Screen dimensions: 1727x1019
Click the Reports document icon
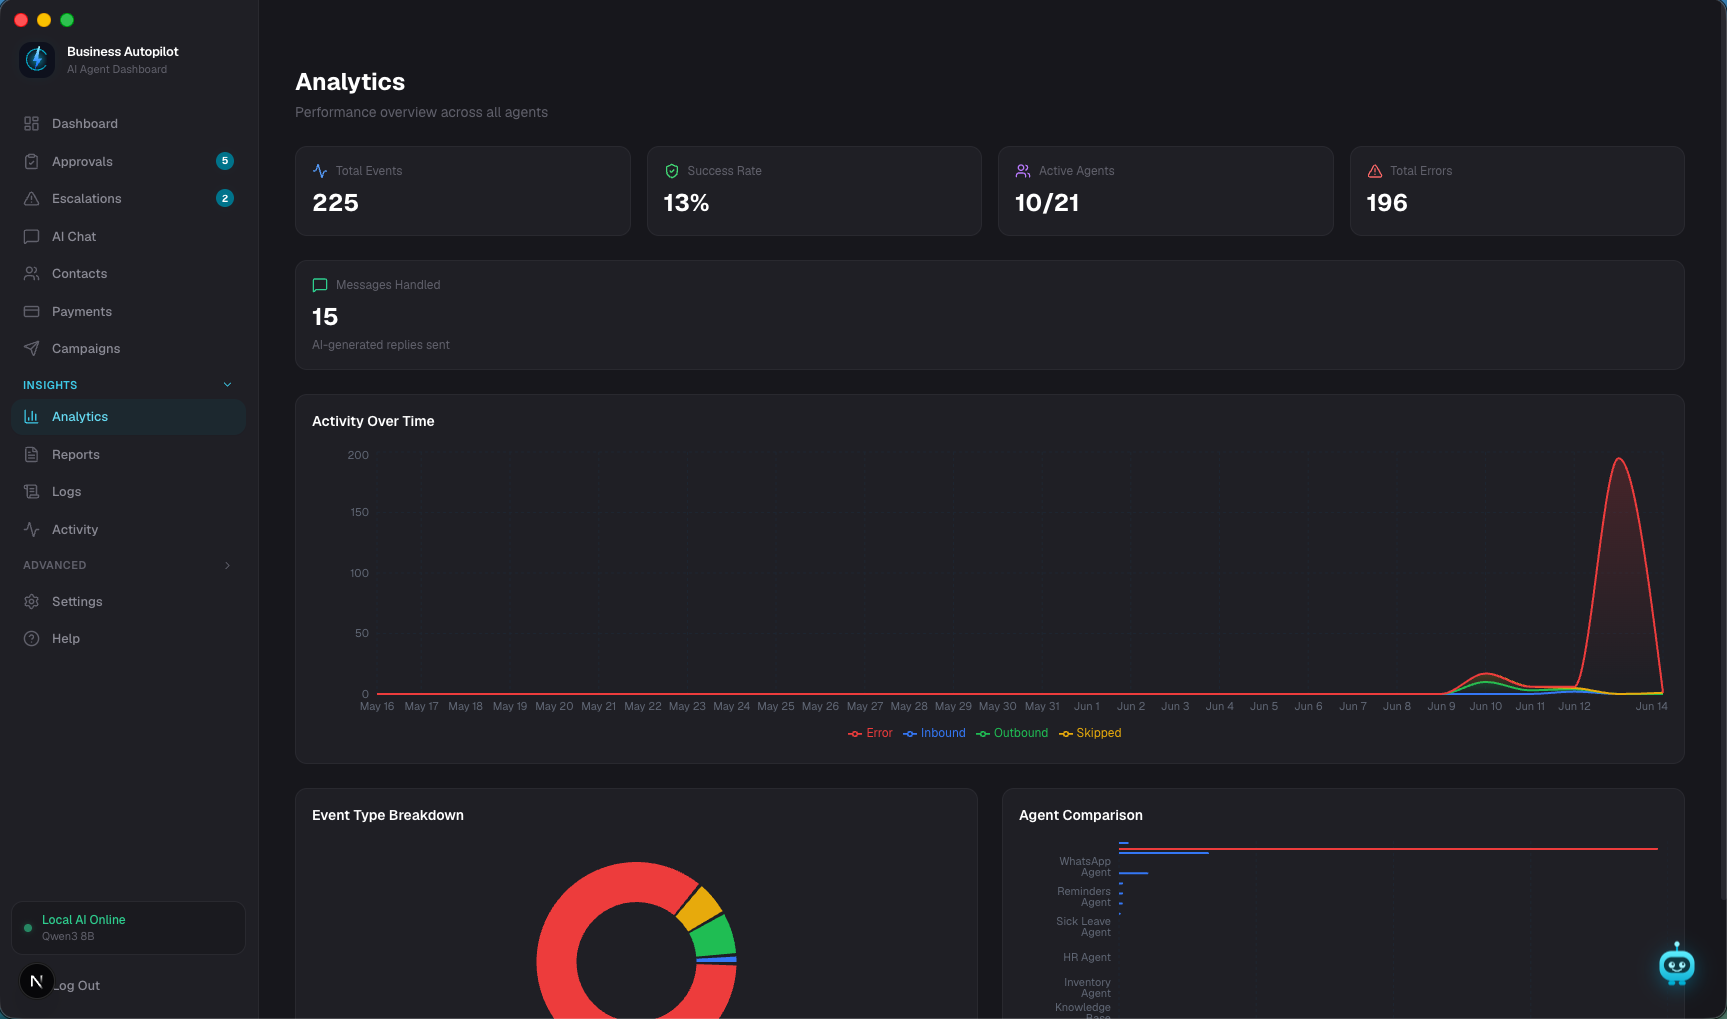point(31,455)
